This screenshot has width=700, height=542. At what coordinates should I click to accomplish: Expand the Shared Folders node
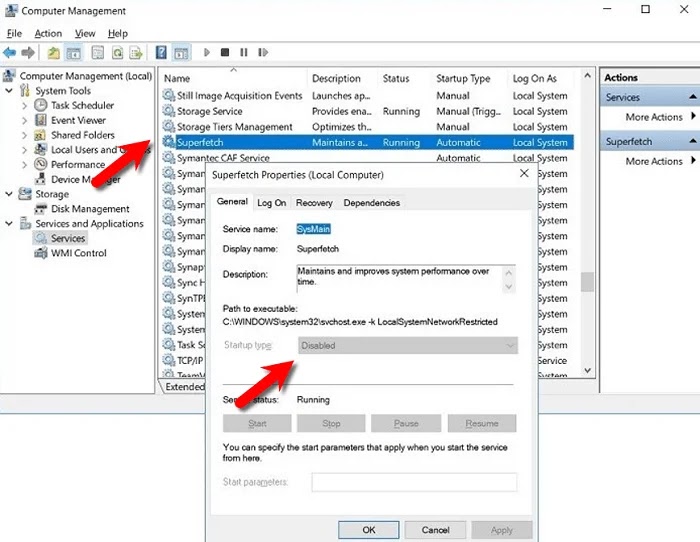point(25,135)
